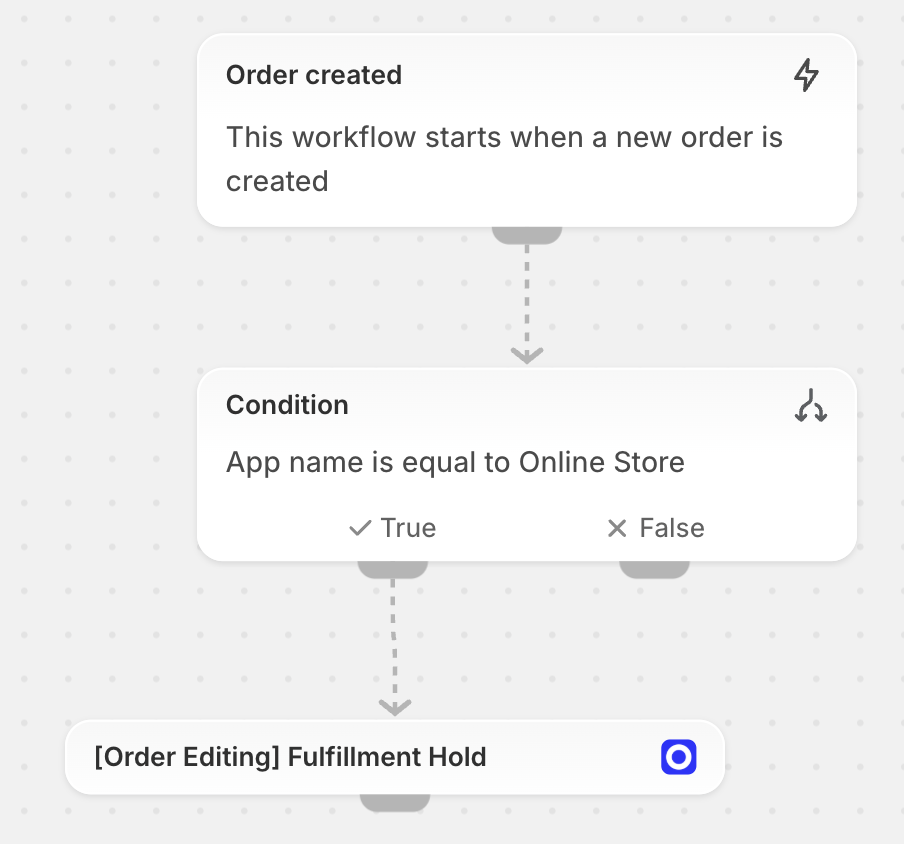This screenshot has width=904, height=844.
Task: Open the Order created trigger title
Action: click(314, 75)
